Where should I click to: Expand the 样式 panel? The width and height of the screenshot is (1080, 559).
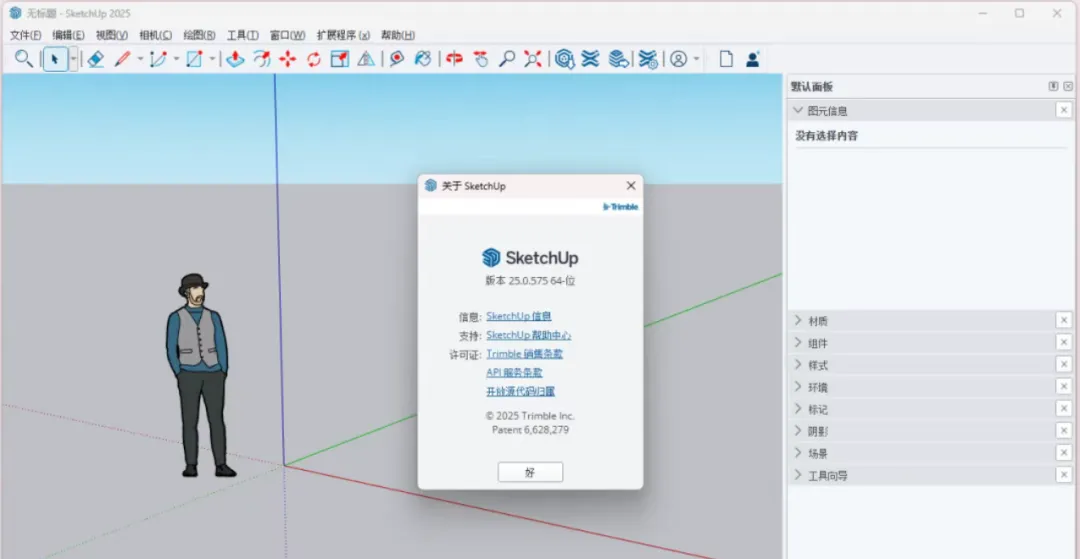point(798,364)
